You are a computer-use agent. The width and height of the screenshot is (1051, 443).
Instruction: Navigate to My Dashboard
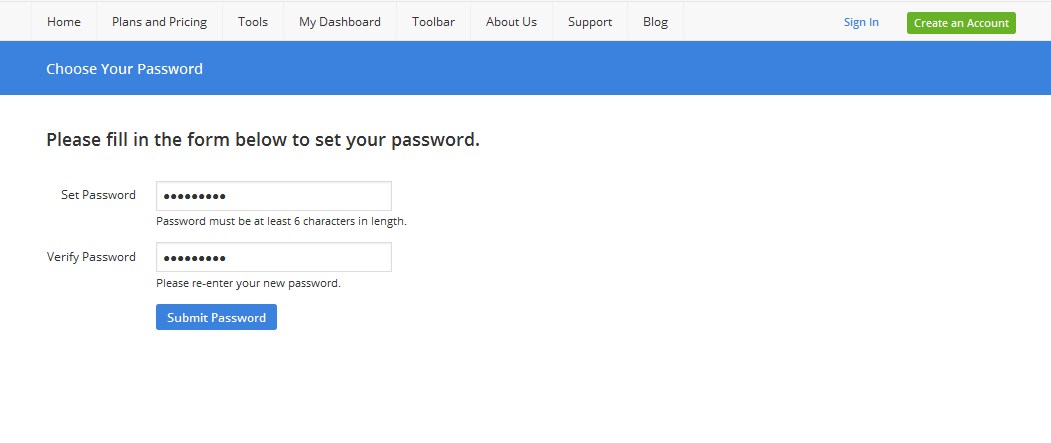click(x=340, y=22)
